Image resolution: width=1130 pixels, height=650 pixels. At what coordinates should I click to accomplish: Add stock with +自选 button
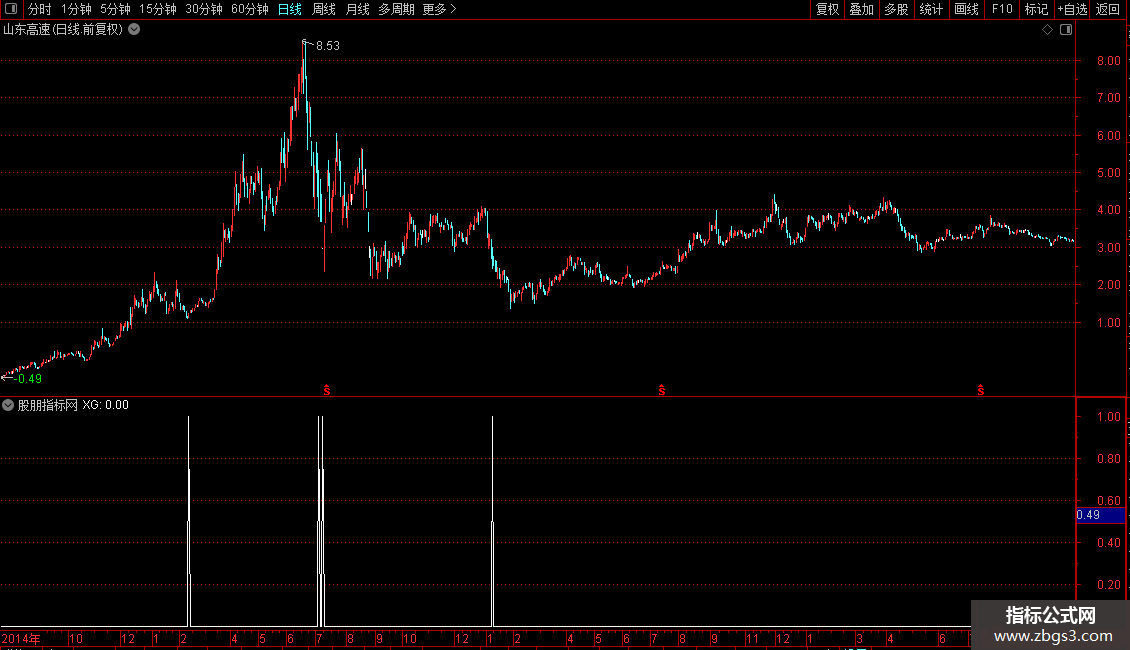coord(1072,9)
